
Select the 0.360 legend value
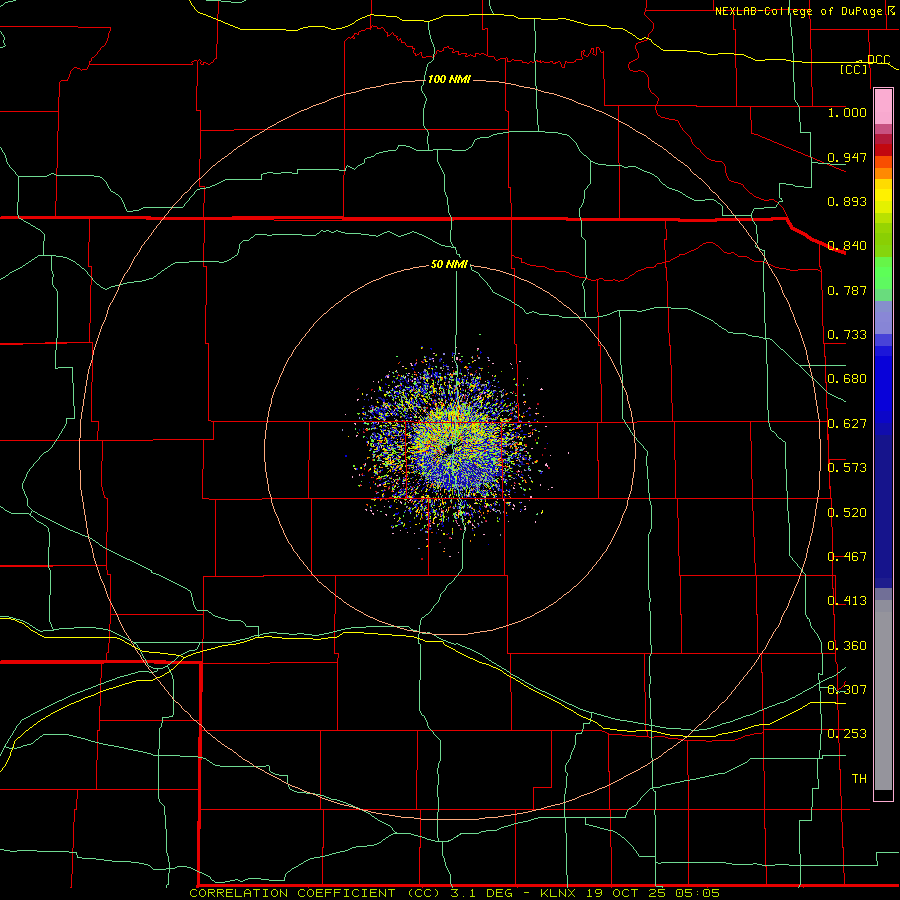click(x=847, y=646)
